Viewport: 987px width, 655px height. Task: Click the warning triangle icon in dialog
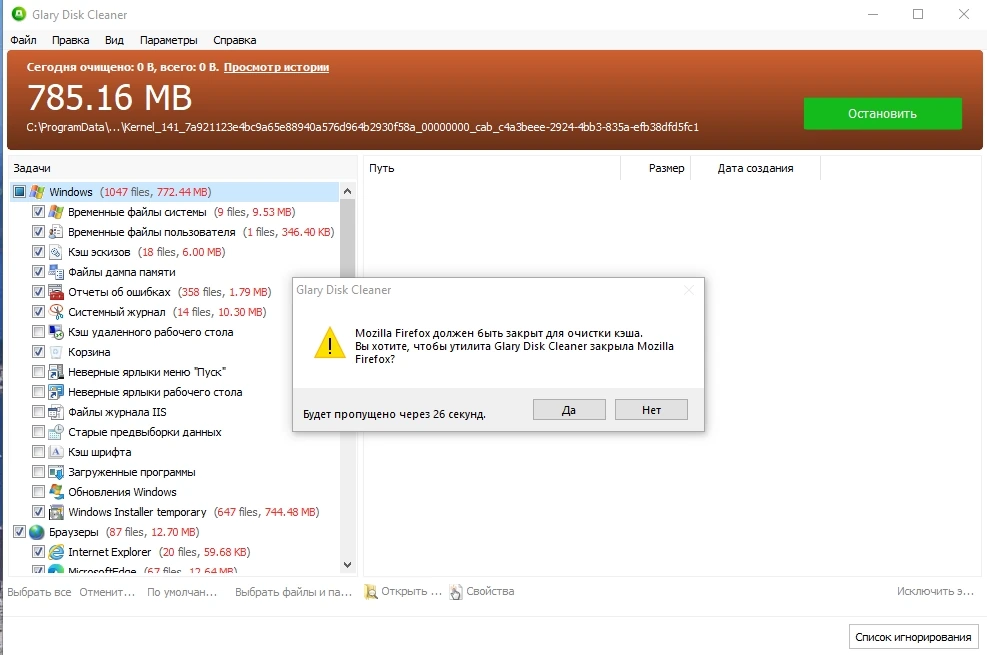pyautogui.click(x=330, y=344)
